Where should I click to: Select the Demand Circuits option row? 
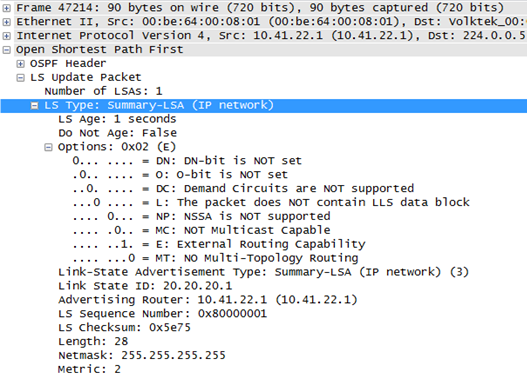(x=243, y=189)
